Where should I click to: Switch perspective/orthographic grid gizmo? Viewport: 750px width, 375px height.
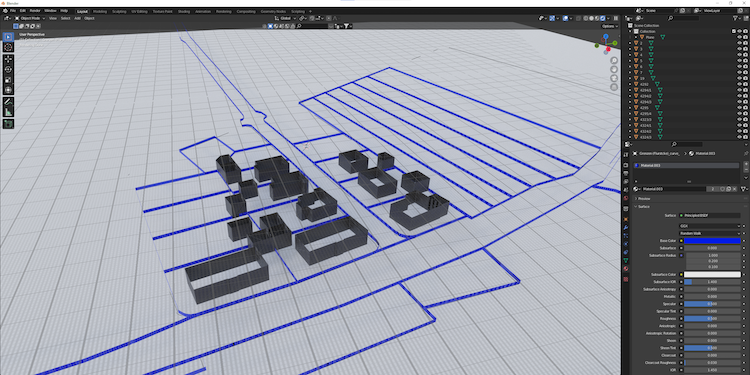pos(614,87)
